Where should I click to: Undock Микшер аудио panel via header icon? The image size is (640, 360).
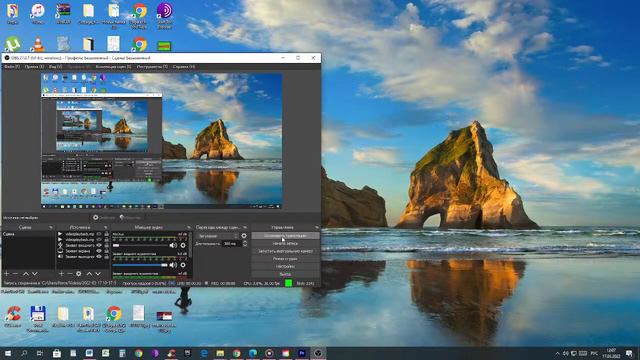tap(189, 227)
